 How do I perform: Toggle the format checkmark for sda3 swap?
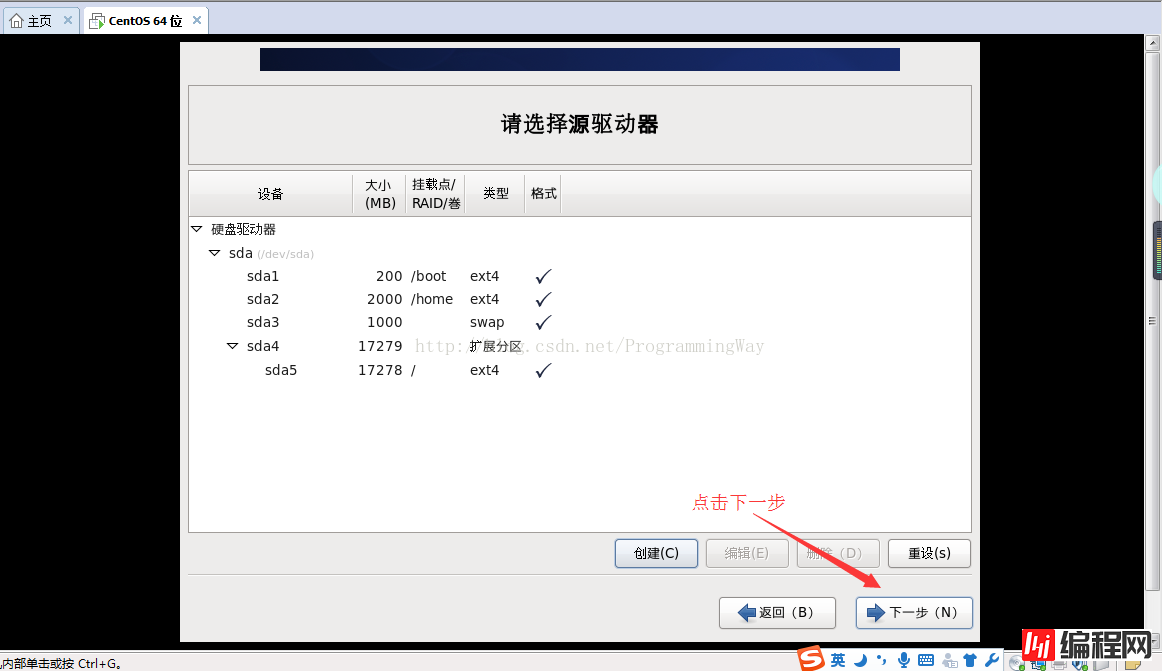click(x=543, y=322)
